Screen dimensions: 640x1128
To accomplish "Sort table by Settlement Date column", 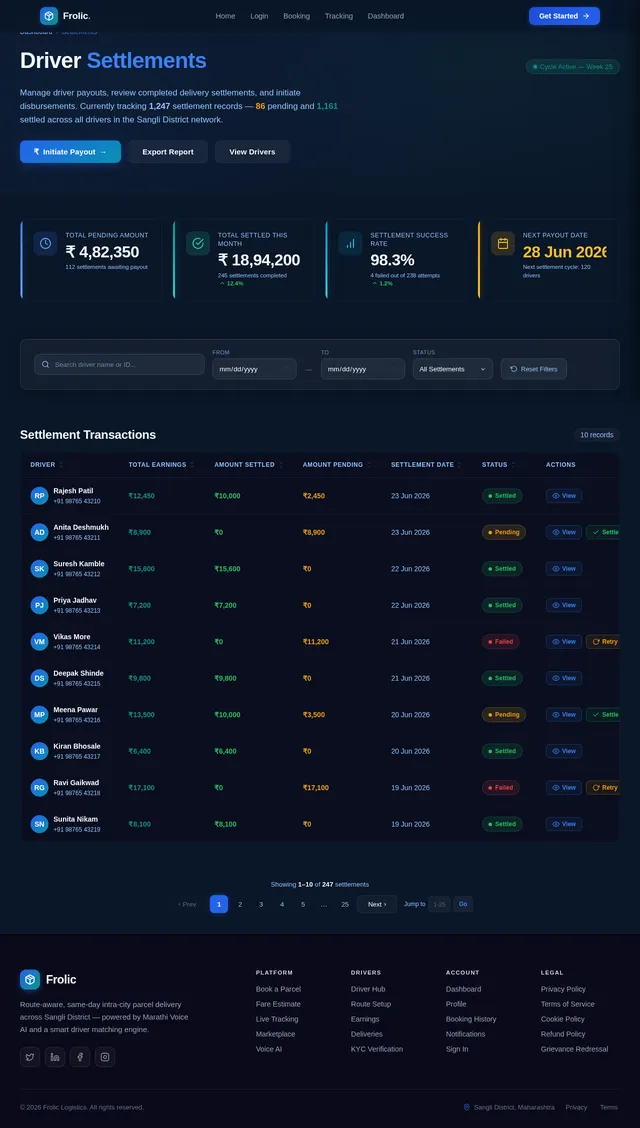I will [x=426, y=465].
